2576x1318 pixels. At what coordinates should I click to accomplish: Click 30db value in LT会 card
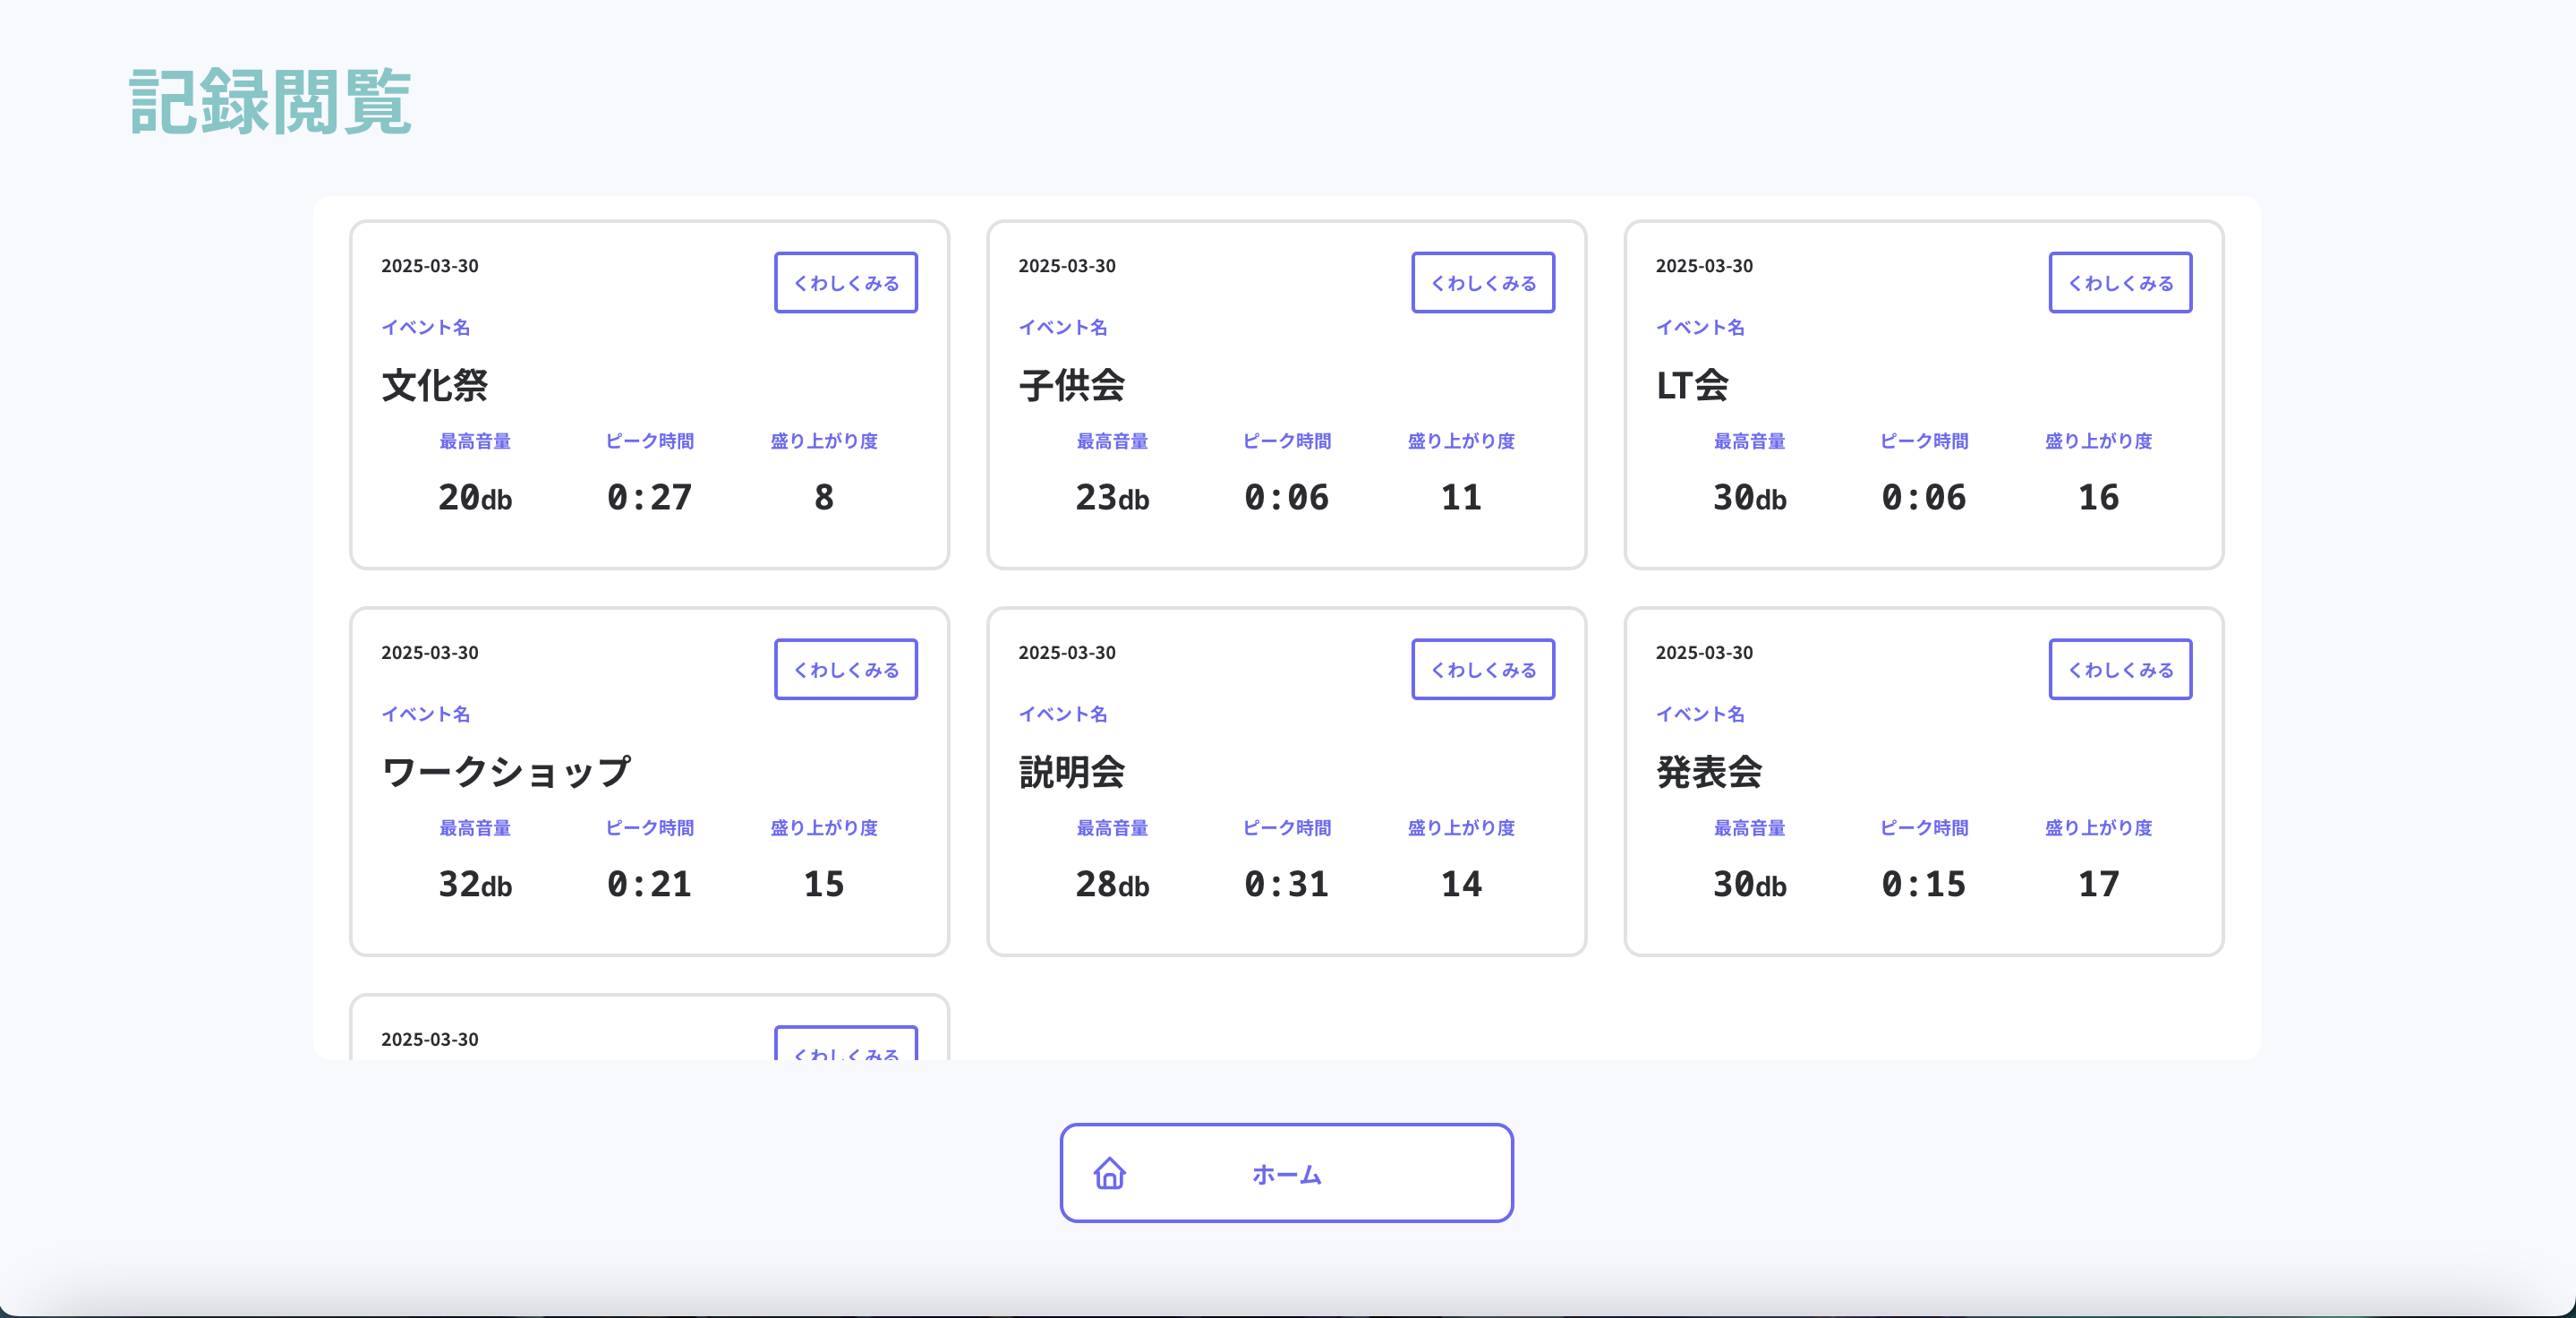(x=1749, y=497)
